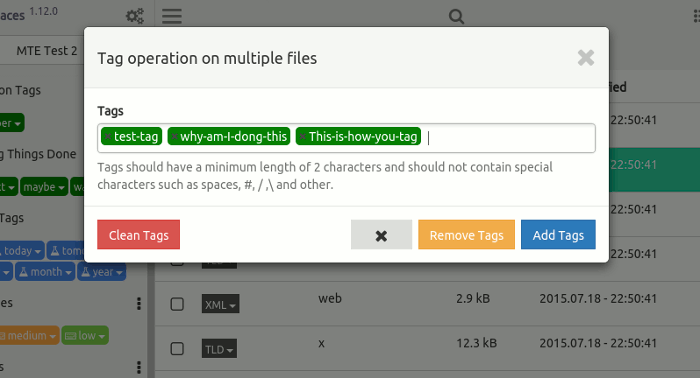700x378 pixels.
Task: Click the test-tag chip label
Action: pos(136,137)
